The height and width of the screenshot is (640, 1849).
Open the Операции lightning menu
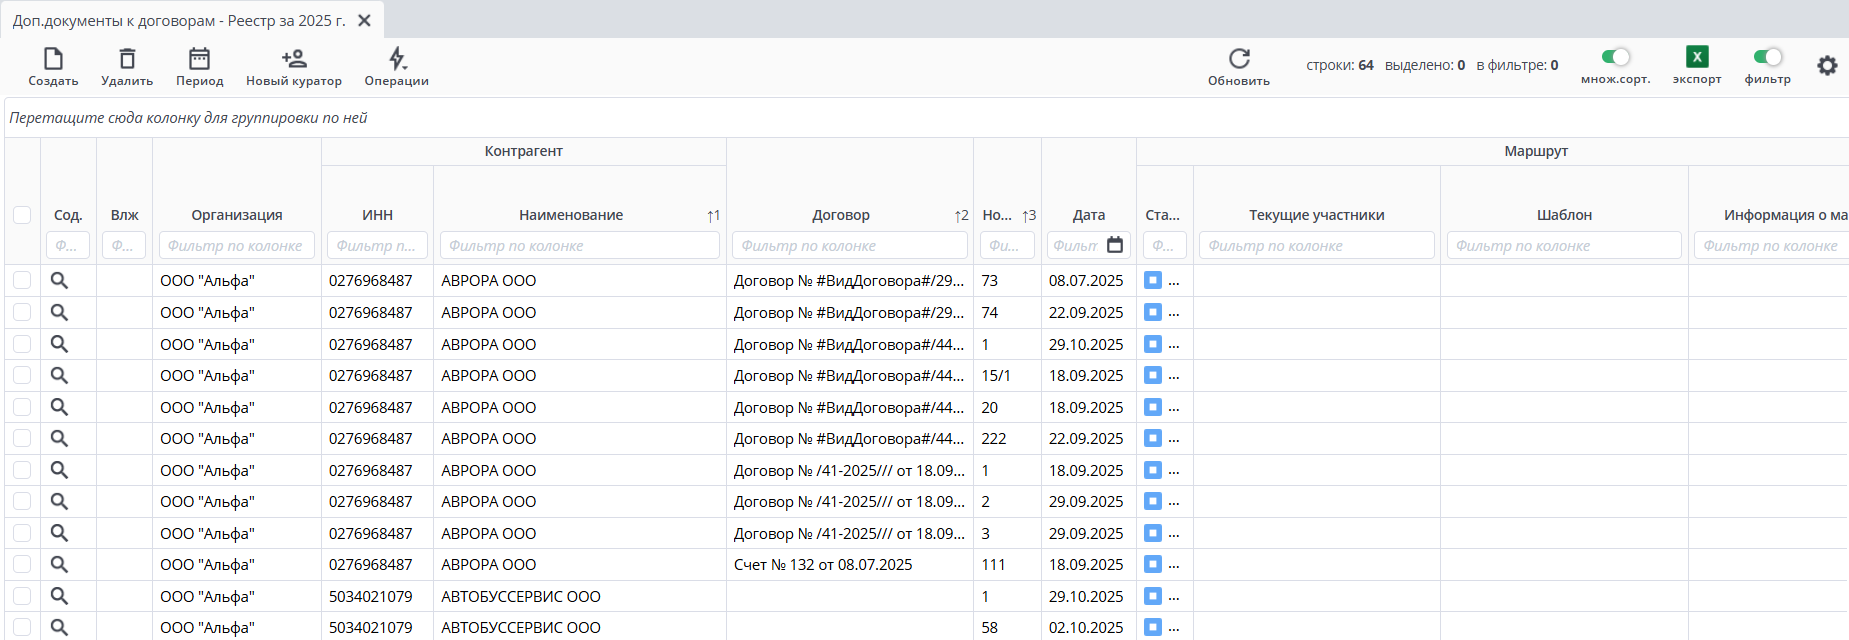tap(397, 59)
